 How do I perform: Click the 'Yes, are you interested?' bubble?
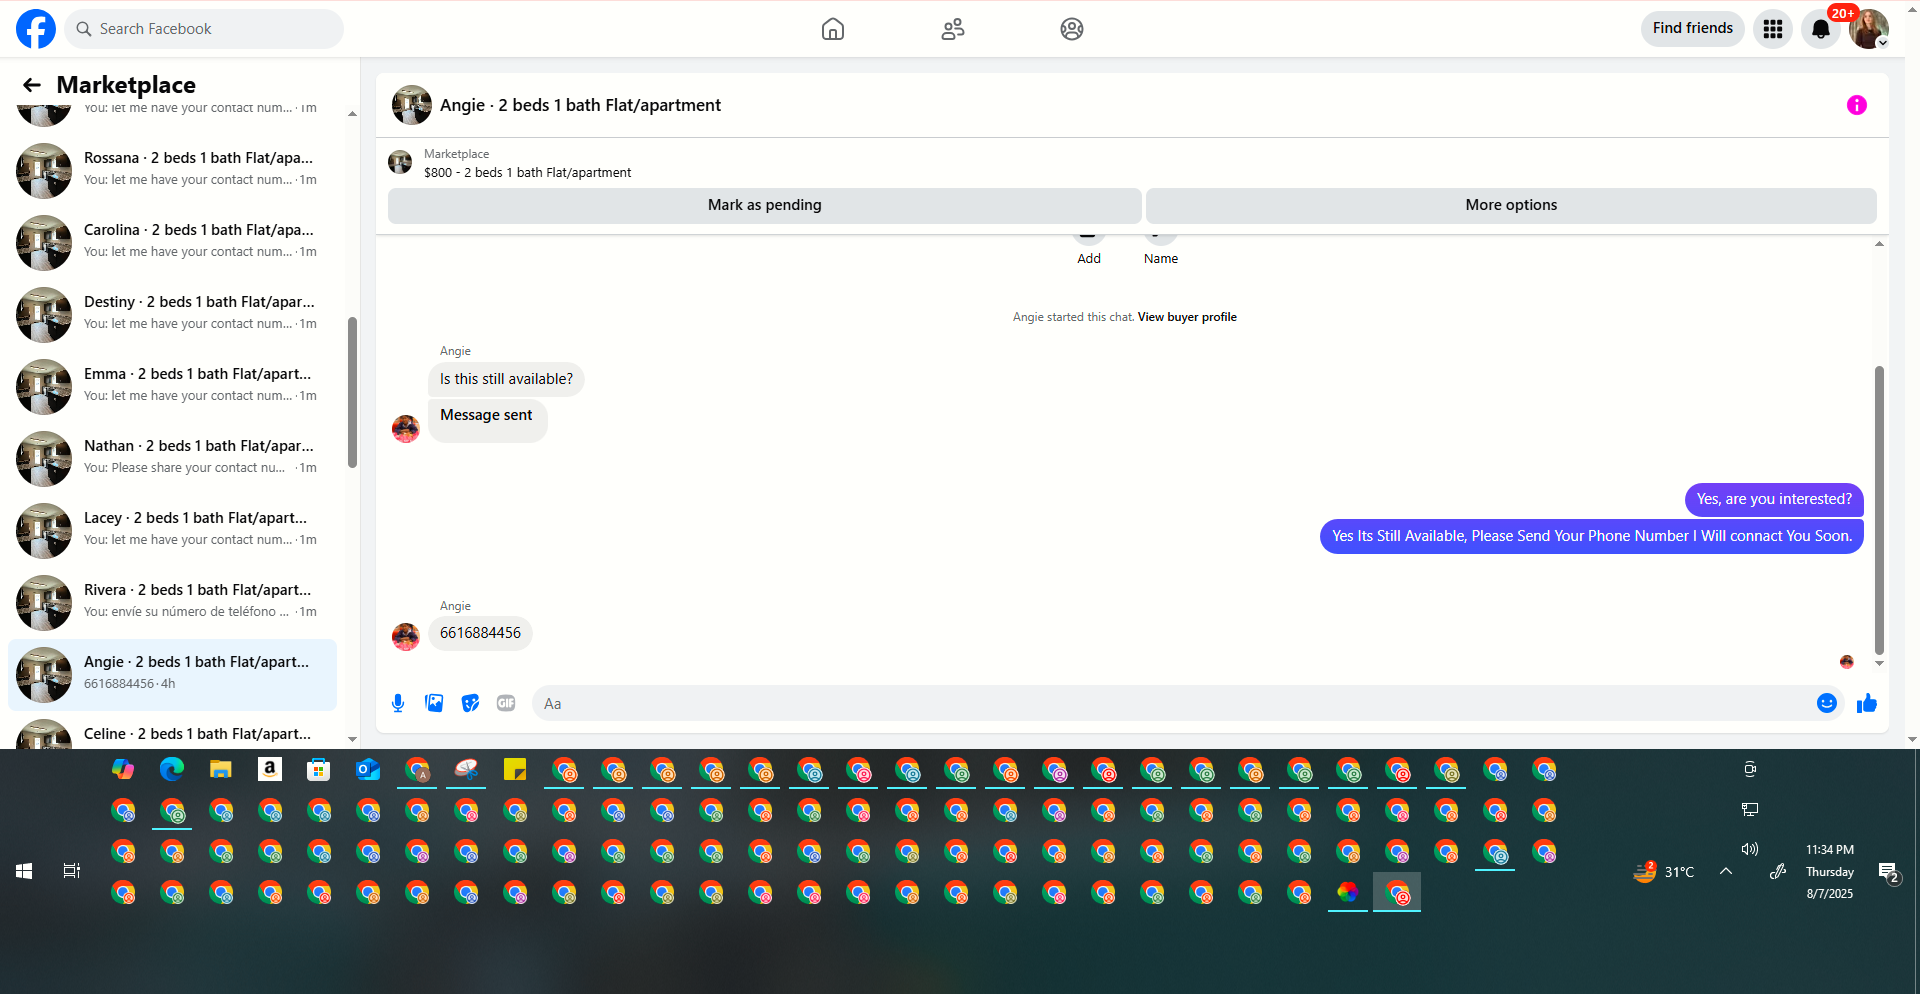(1774, 499)
